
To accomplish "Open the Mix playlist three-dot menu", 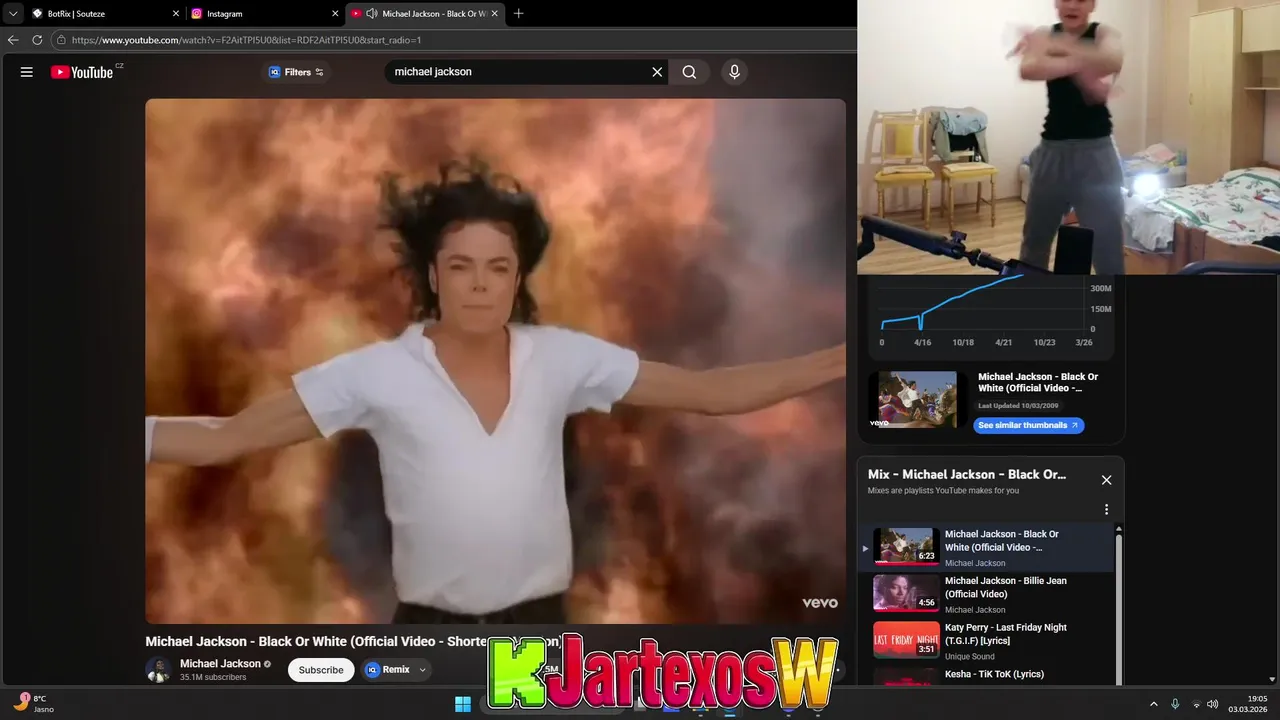I will click(1106, 509).
